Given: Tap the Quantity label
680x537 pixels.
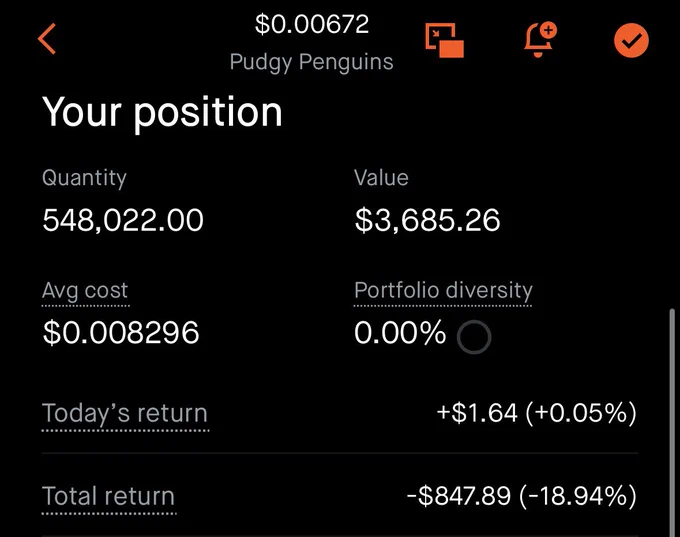Looking at the screenshot, I should (x=85, y=178).
